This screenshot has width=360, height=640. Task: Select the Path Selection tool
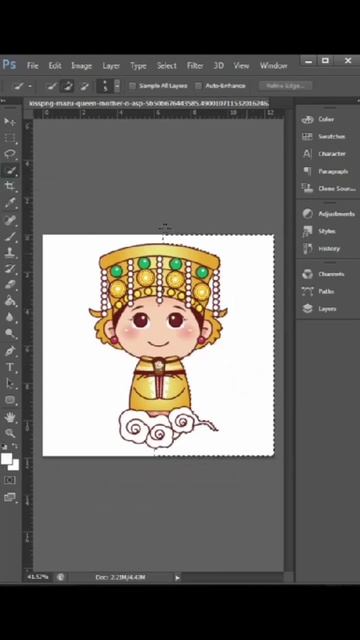[x=10, y=383]
